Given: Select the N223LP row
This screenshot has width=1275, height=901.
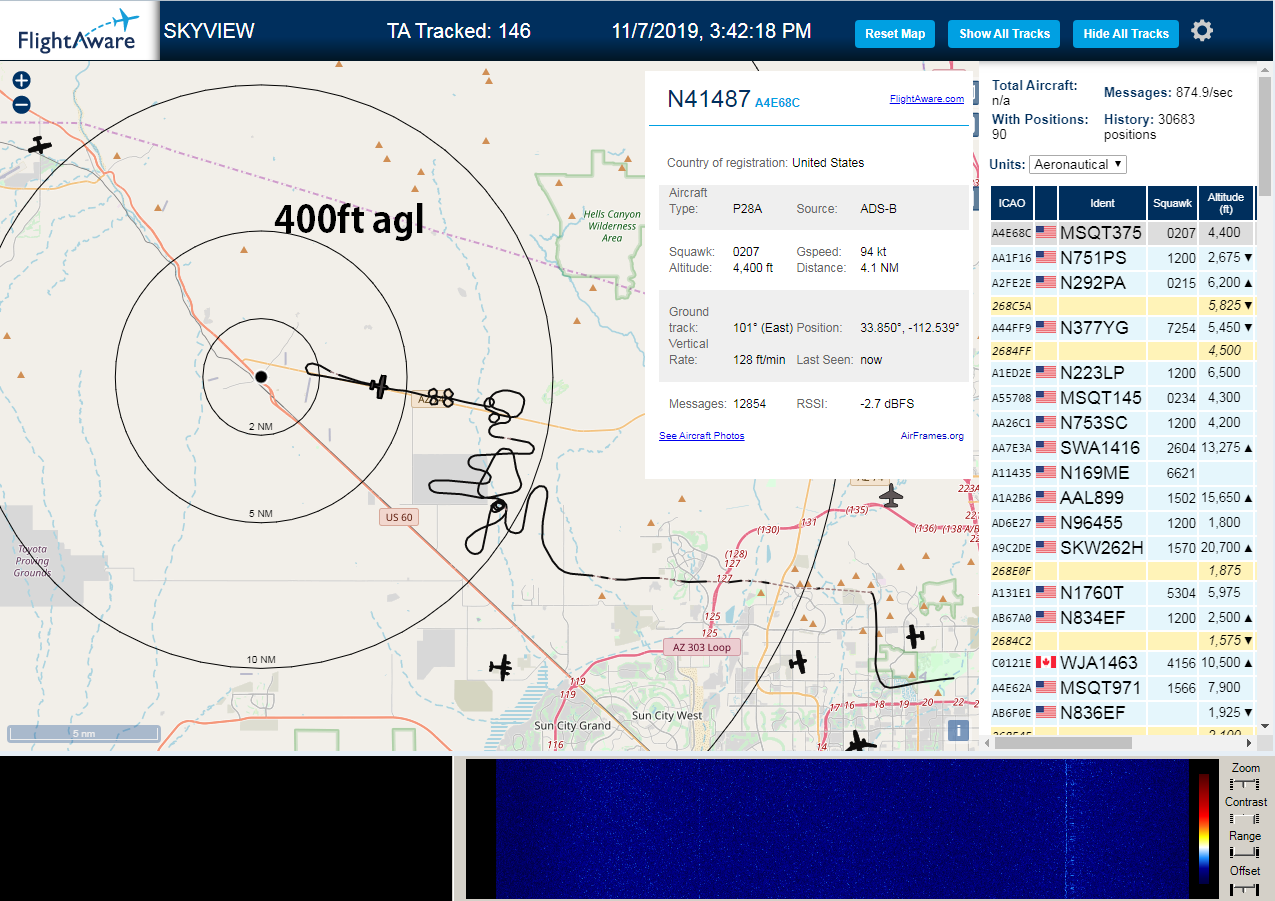Looking at the screenshot, I should (x=1123, y=372).
